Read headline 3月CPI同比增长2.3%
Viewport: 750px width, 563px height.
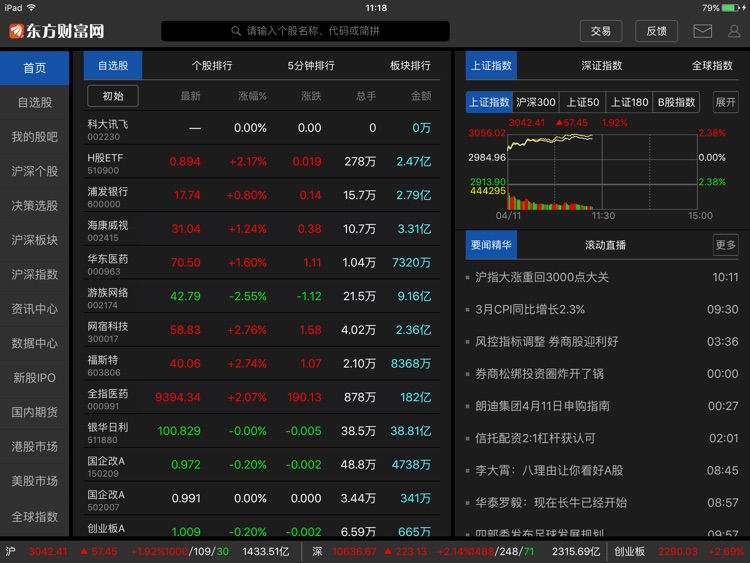529,309
